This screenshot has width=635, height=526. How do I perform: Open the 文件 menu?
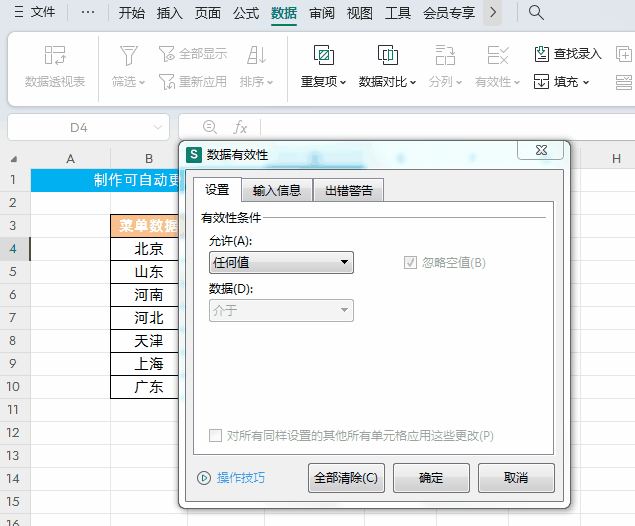(43, 12)
